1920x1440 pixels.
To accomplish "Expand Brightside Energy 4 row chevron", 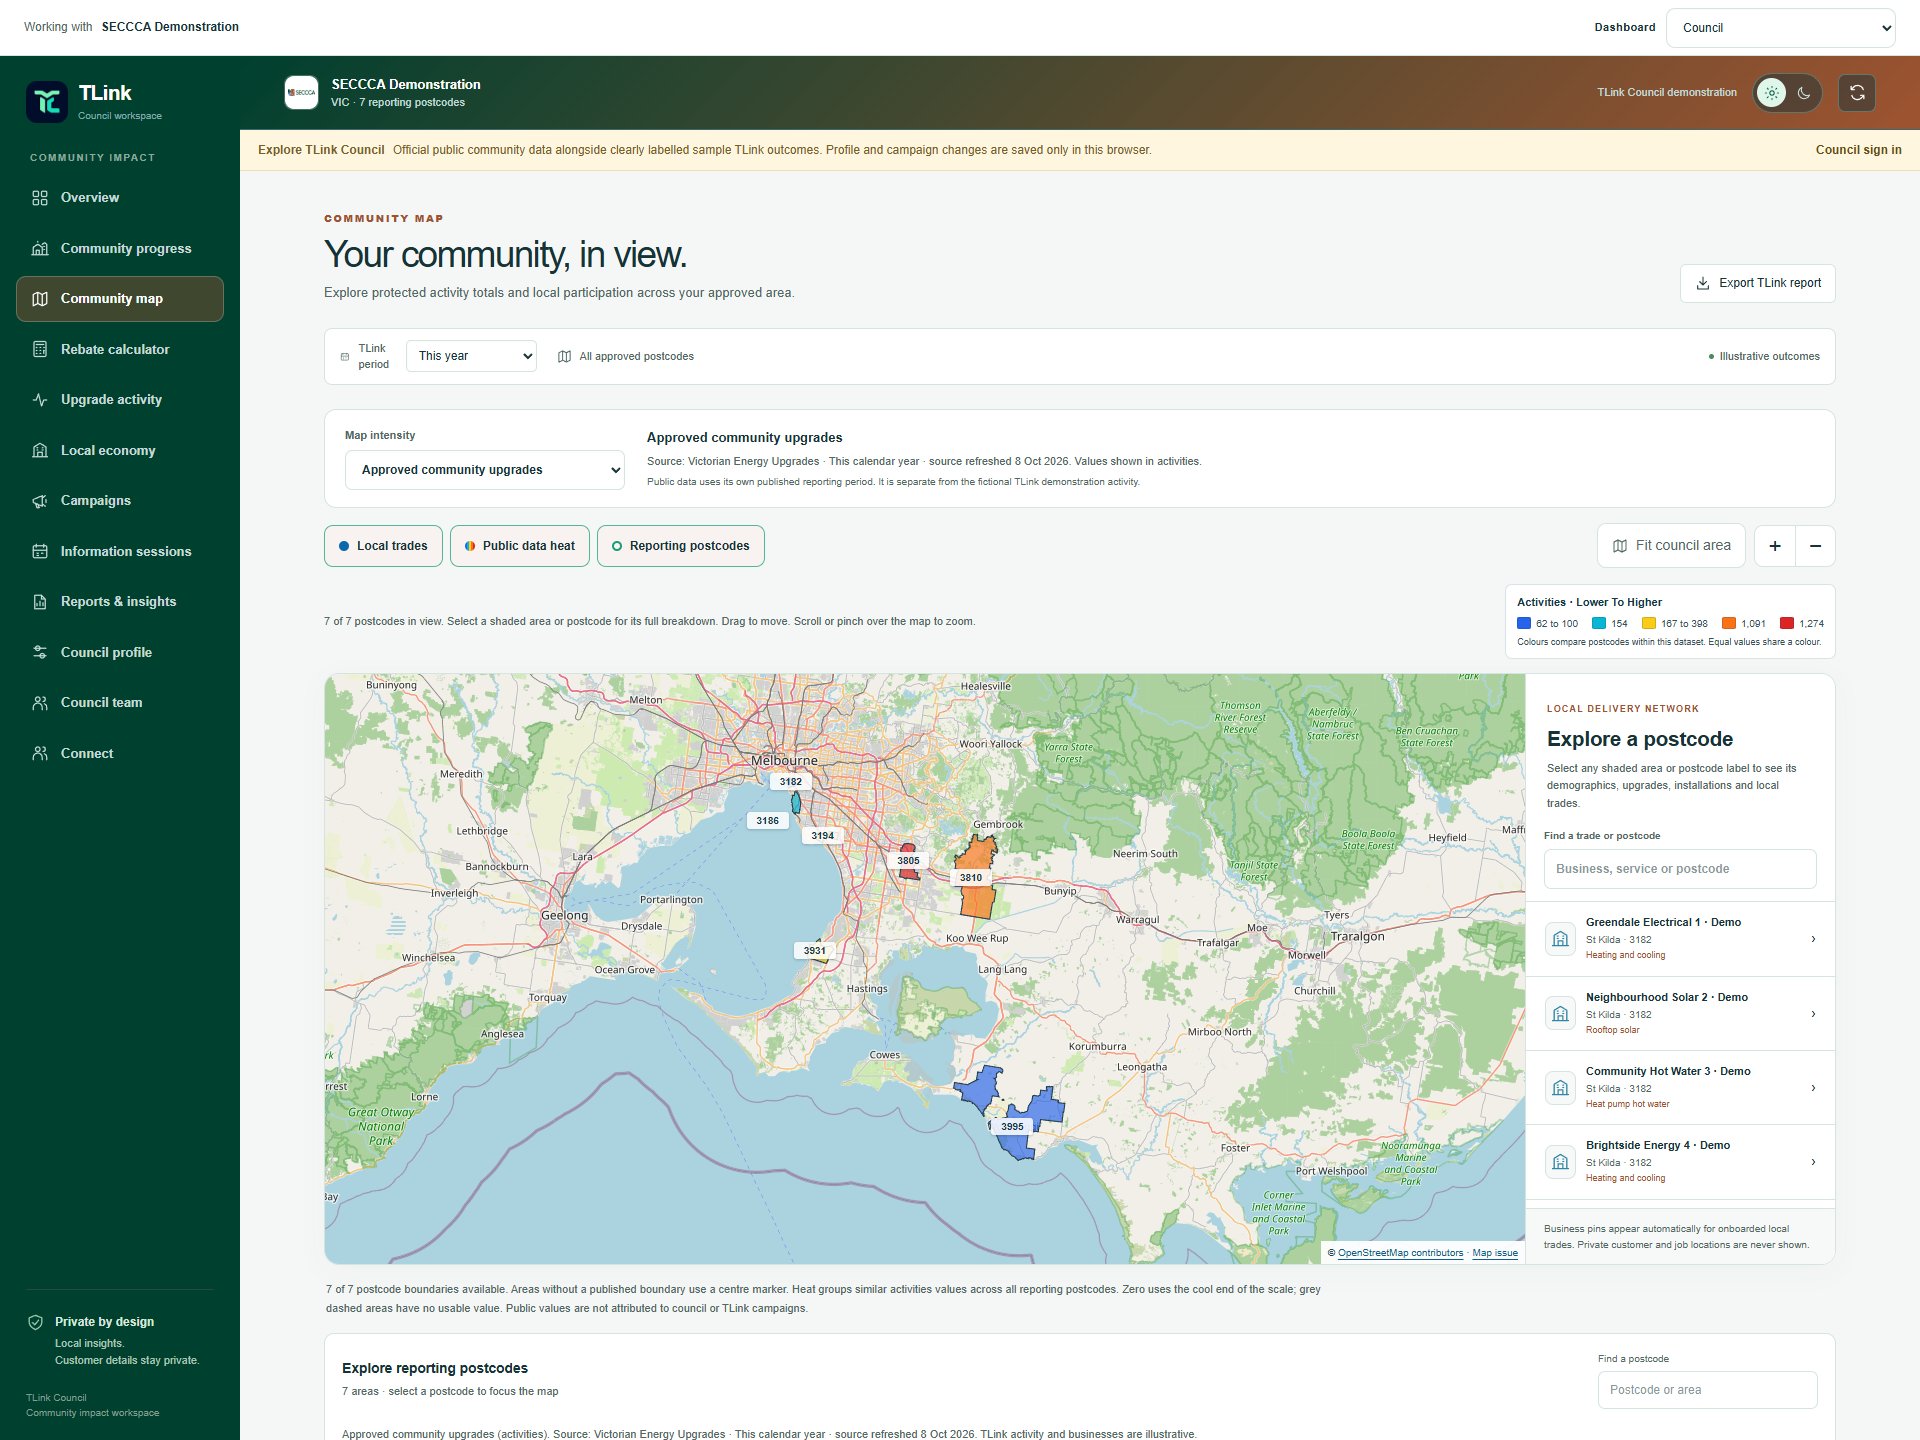I will coord(1813,1162).
